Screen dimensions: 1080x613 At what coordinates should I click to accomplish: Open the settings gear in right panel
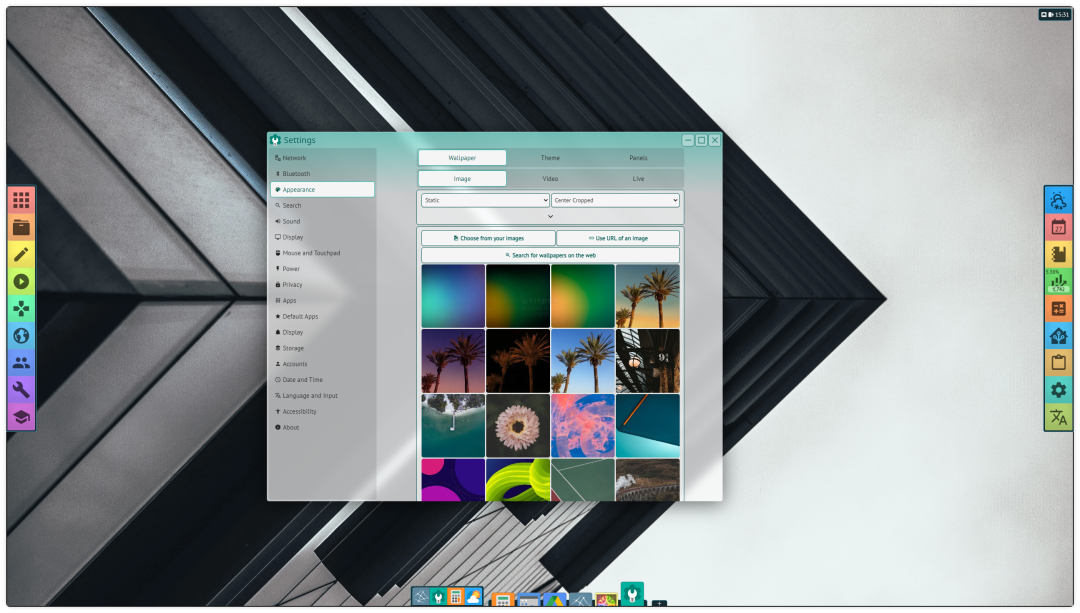[1058, 390]
